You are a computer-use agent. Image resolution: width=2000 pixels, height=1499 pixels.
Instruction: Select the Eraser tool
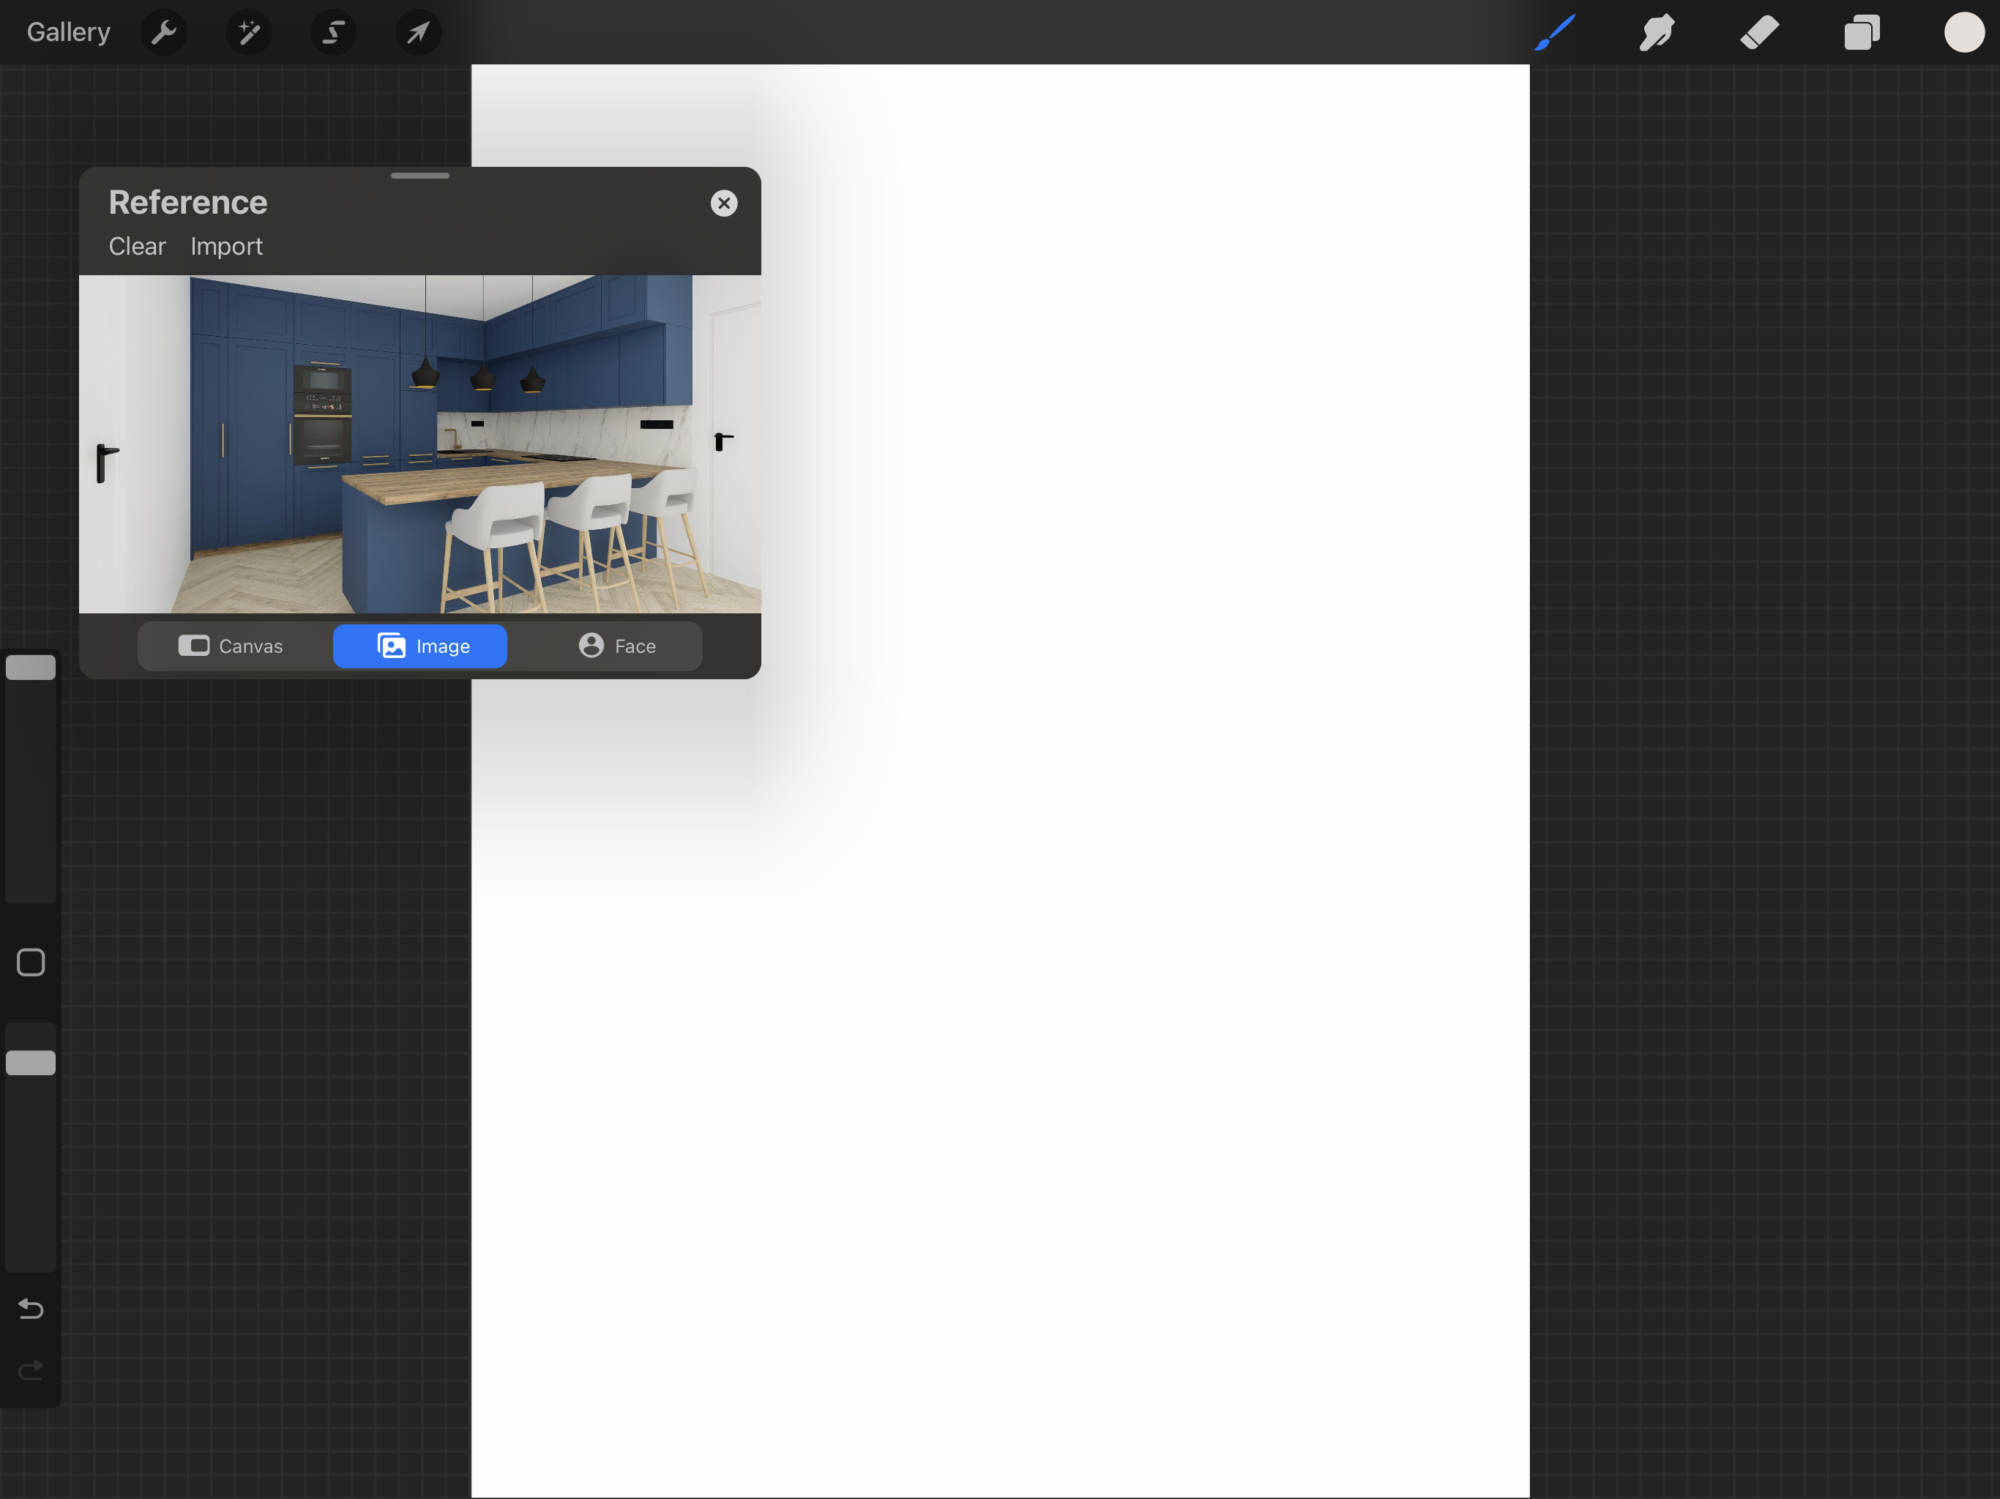click(x=1760, y=32)
